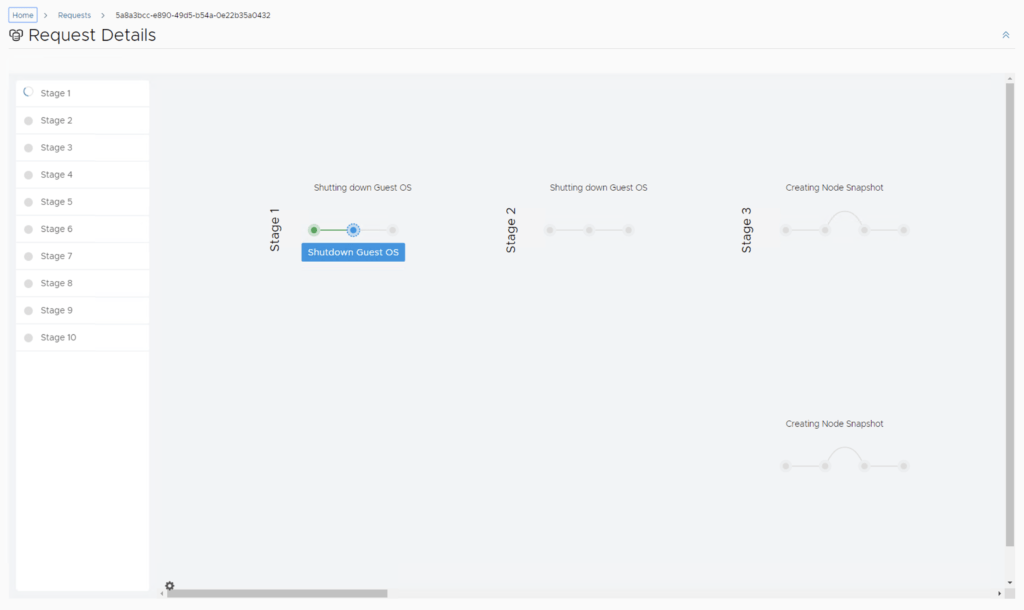Viewport: 1024px width, 610px height.
Task: Select the green completed node in Stage 1
Action: (x=314, y=230)
